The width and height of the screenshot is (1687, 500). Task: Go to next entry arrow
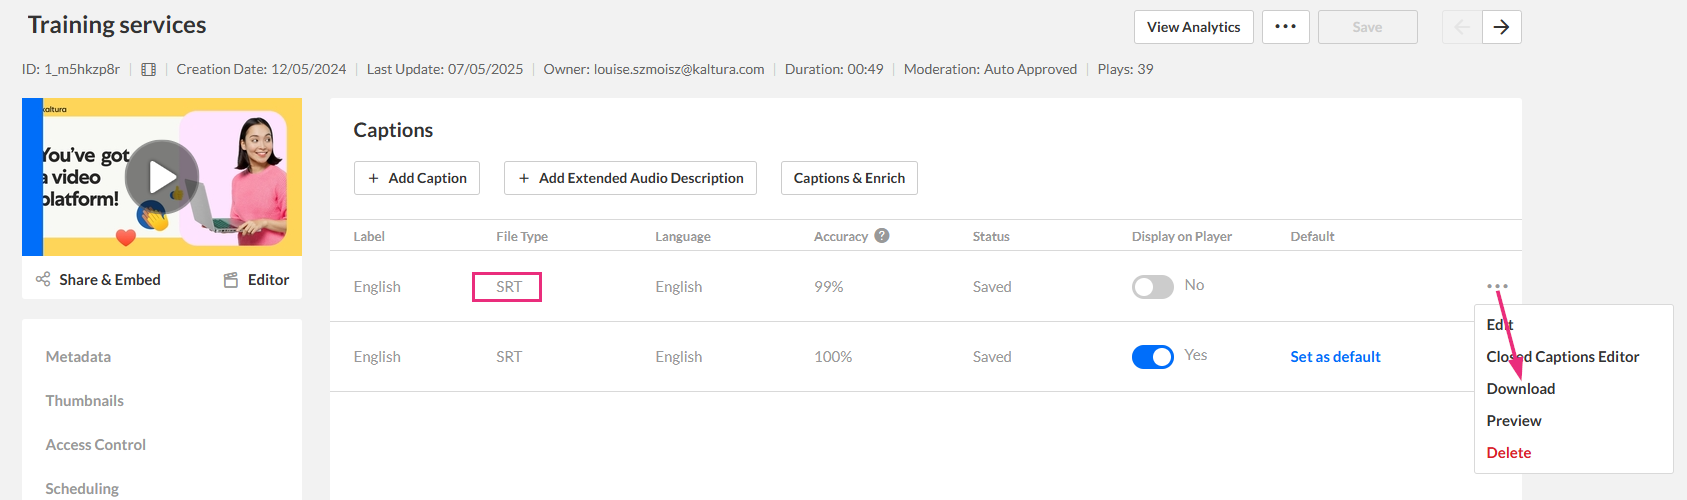(1501, 27)
